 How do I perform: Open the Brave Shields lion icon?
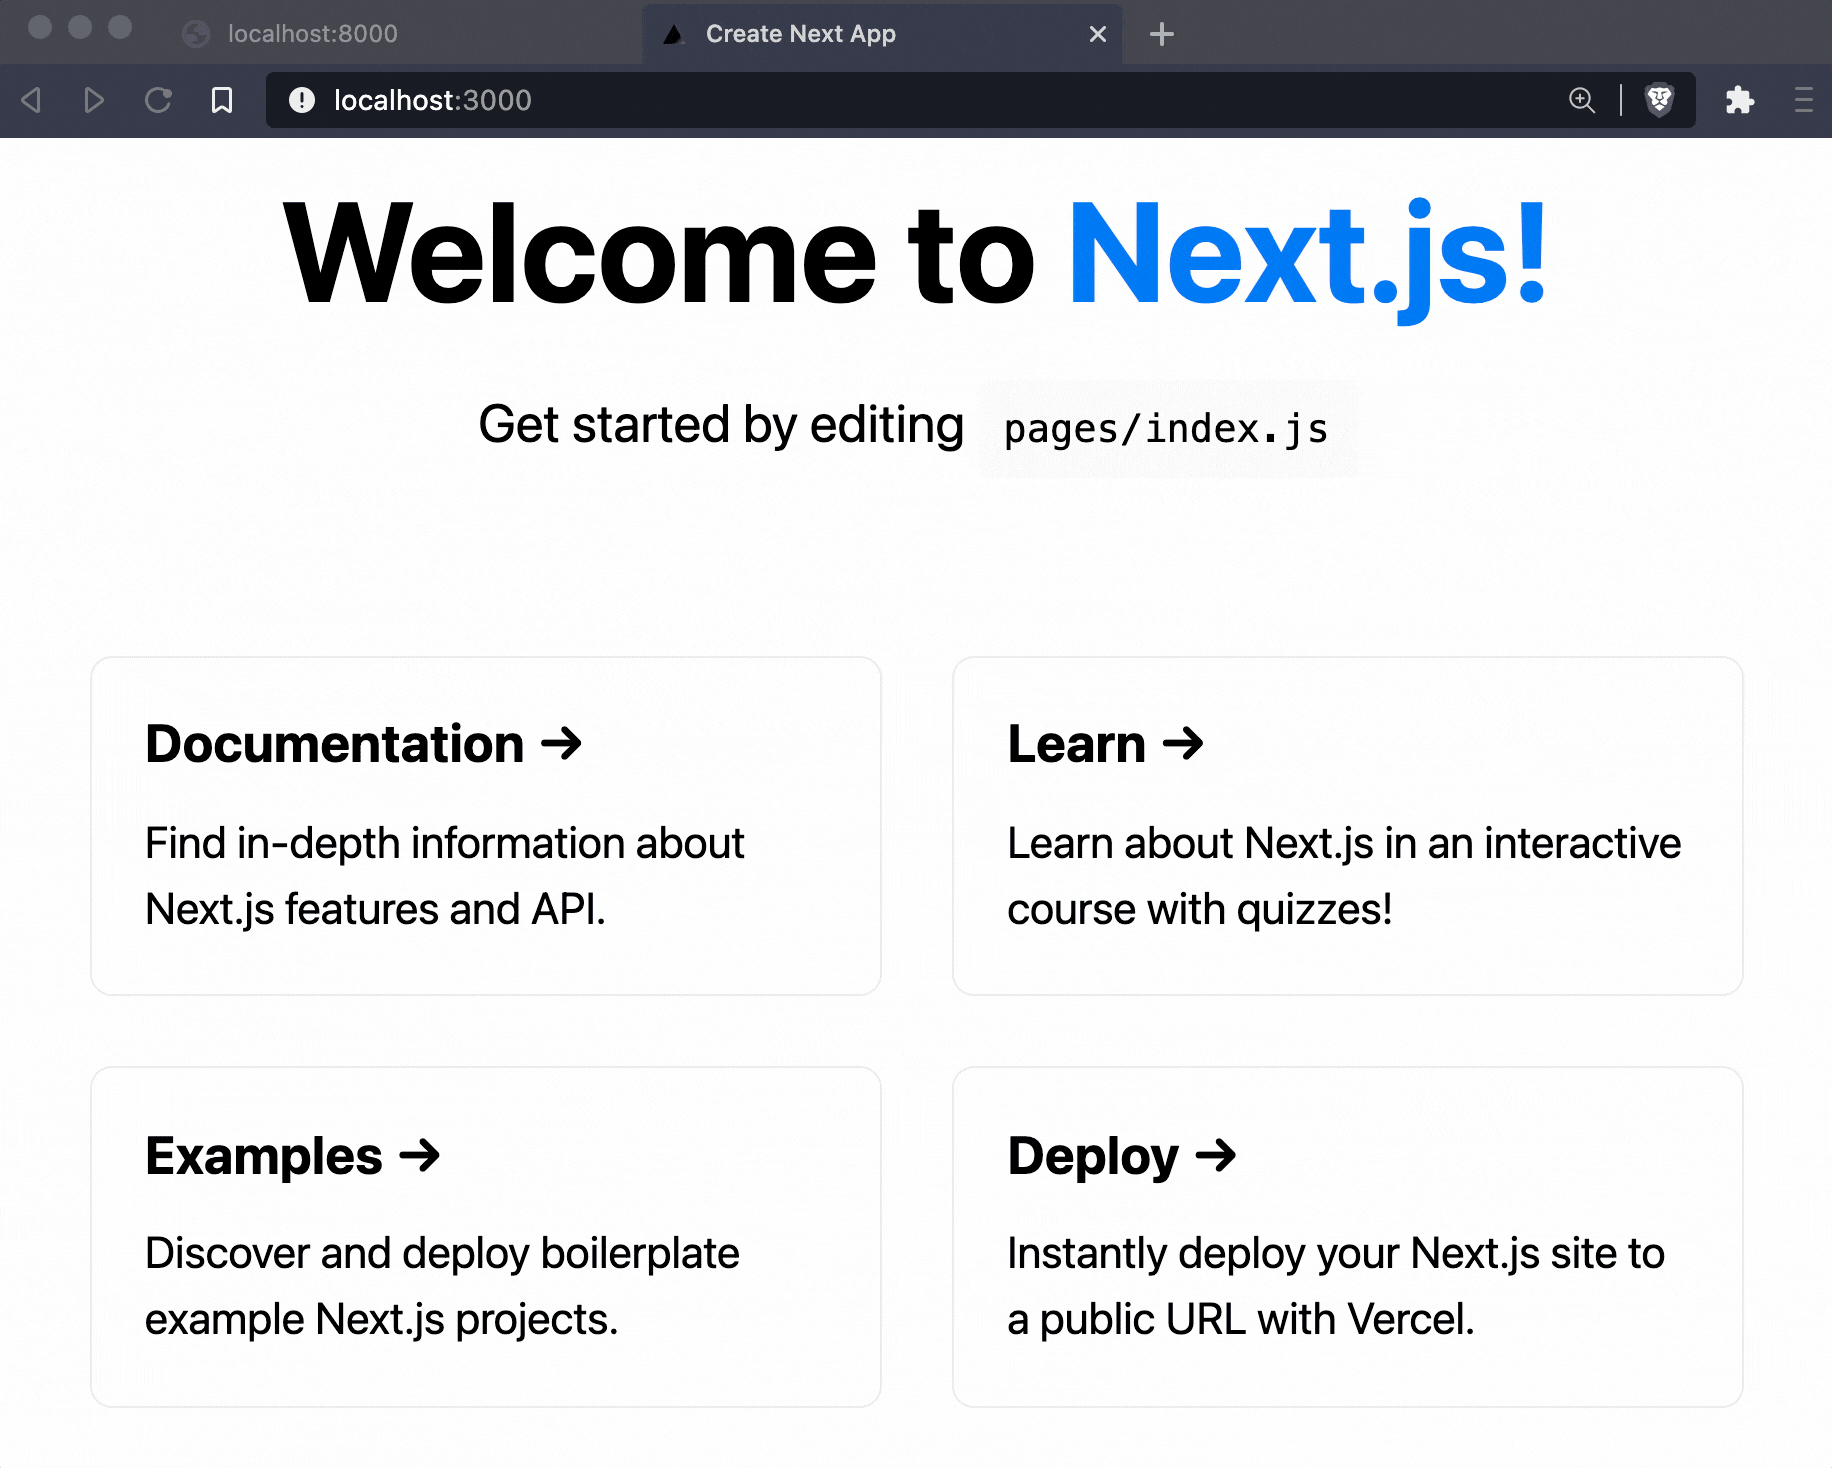(x=1659, y=100)
